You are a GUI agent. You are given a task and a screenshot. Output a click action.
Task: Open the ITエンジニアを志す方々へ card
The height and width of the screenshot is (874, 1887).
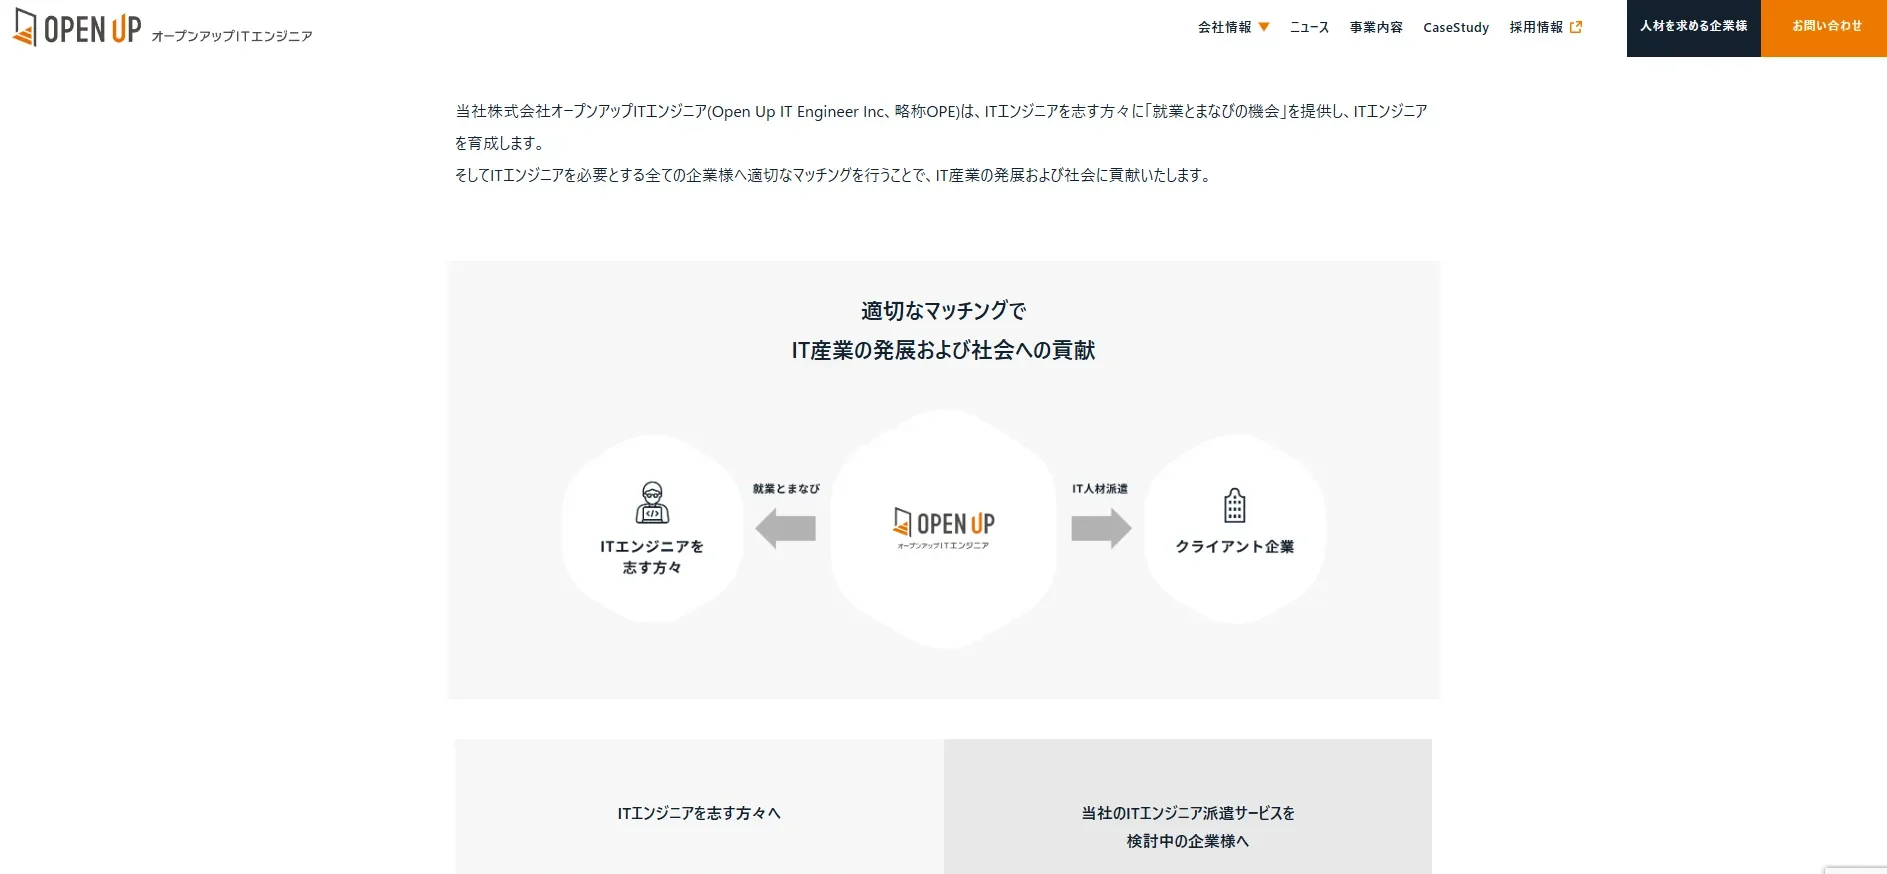point(699,807)
